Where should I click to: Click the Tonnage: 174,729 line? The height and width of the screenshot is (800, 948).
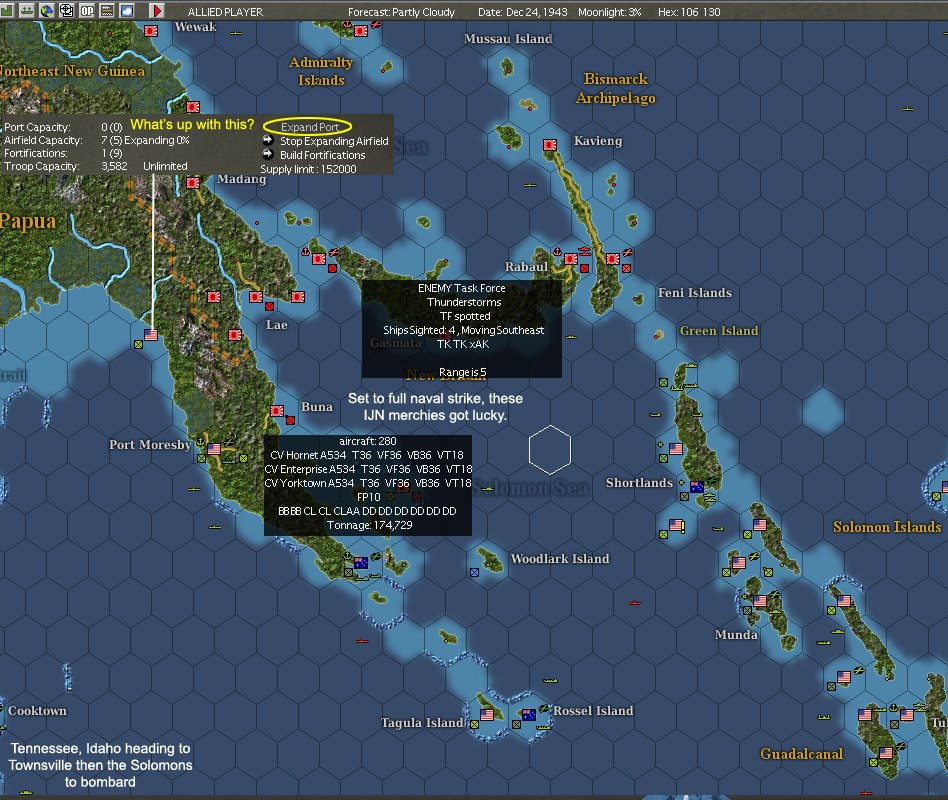[x=369, y=525]
